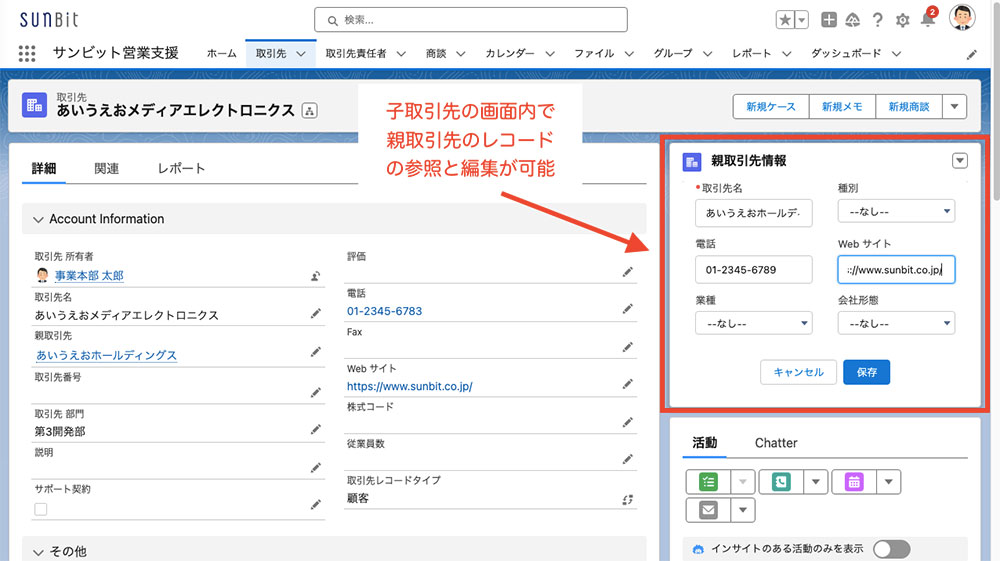This screenshot has width=1000, height=561.
Task: Edit the 説明 field pencil icon
Action: [315, 468]
